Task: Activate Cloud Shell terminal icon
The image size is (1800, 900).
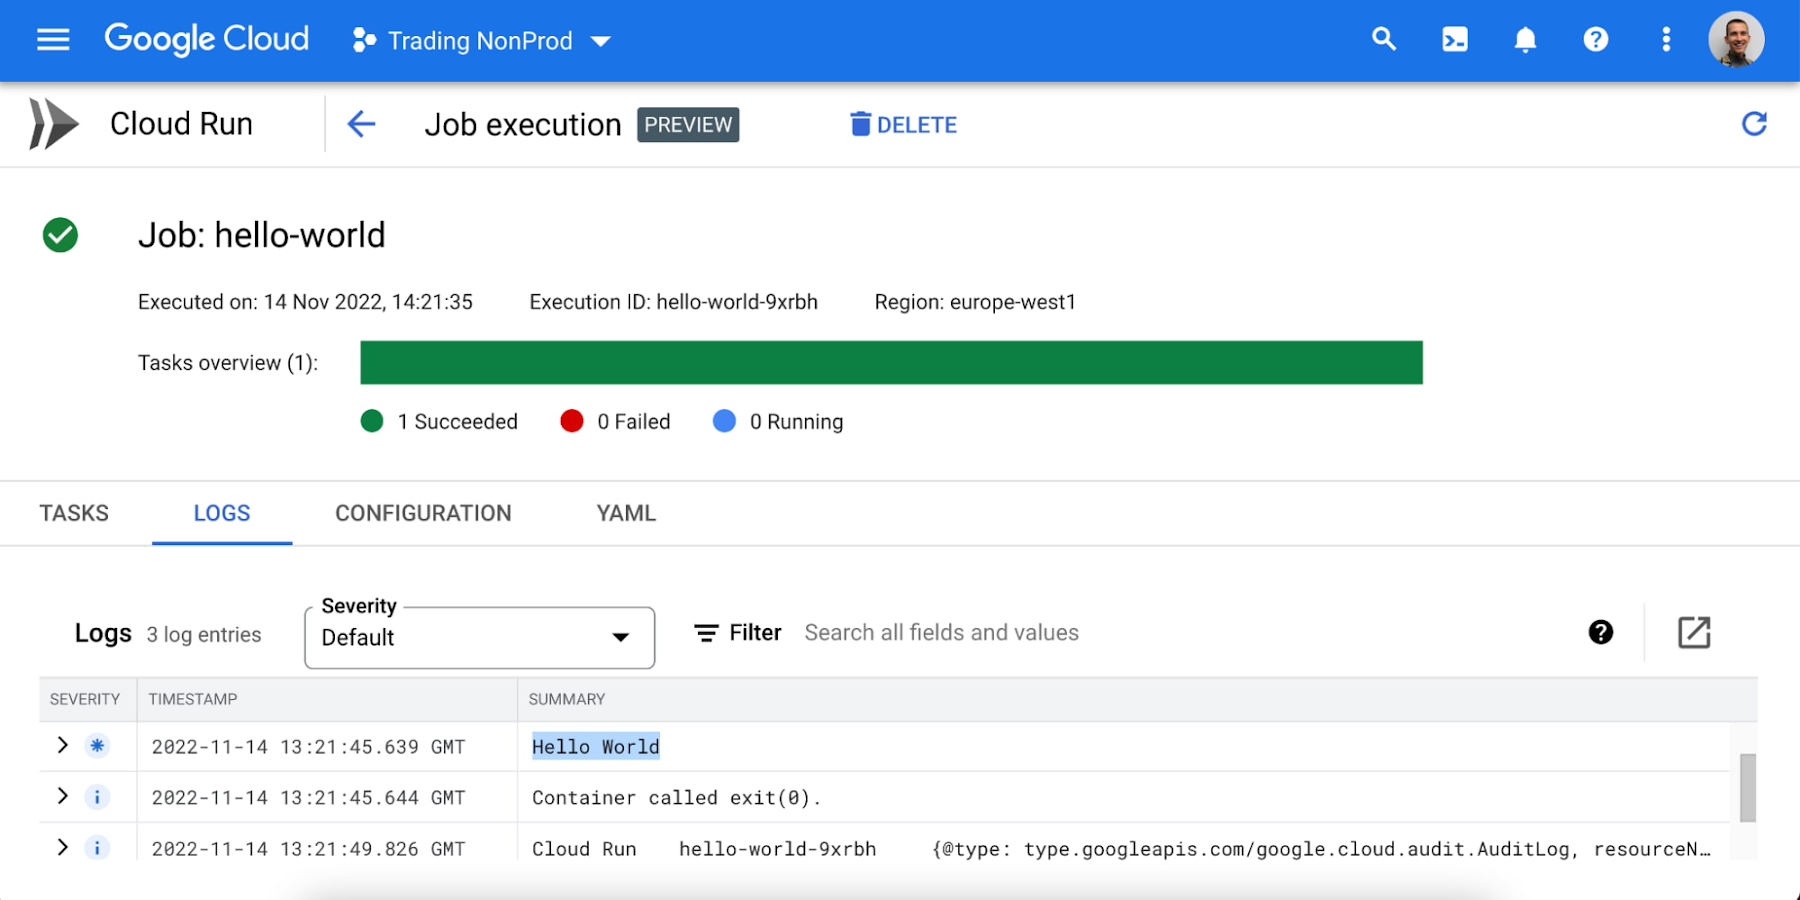Action: pos(1455,40)
